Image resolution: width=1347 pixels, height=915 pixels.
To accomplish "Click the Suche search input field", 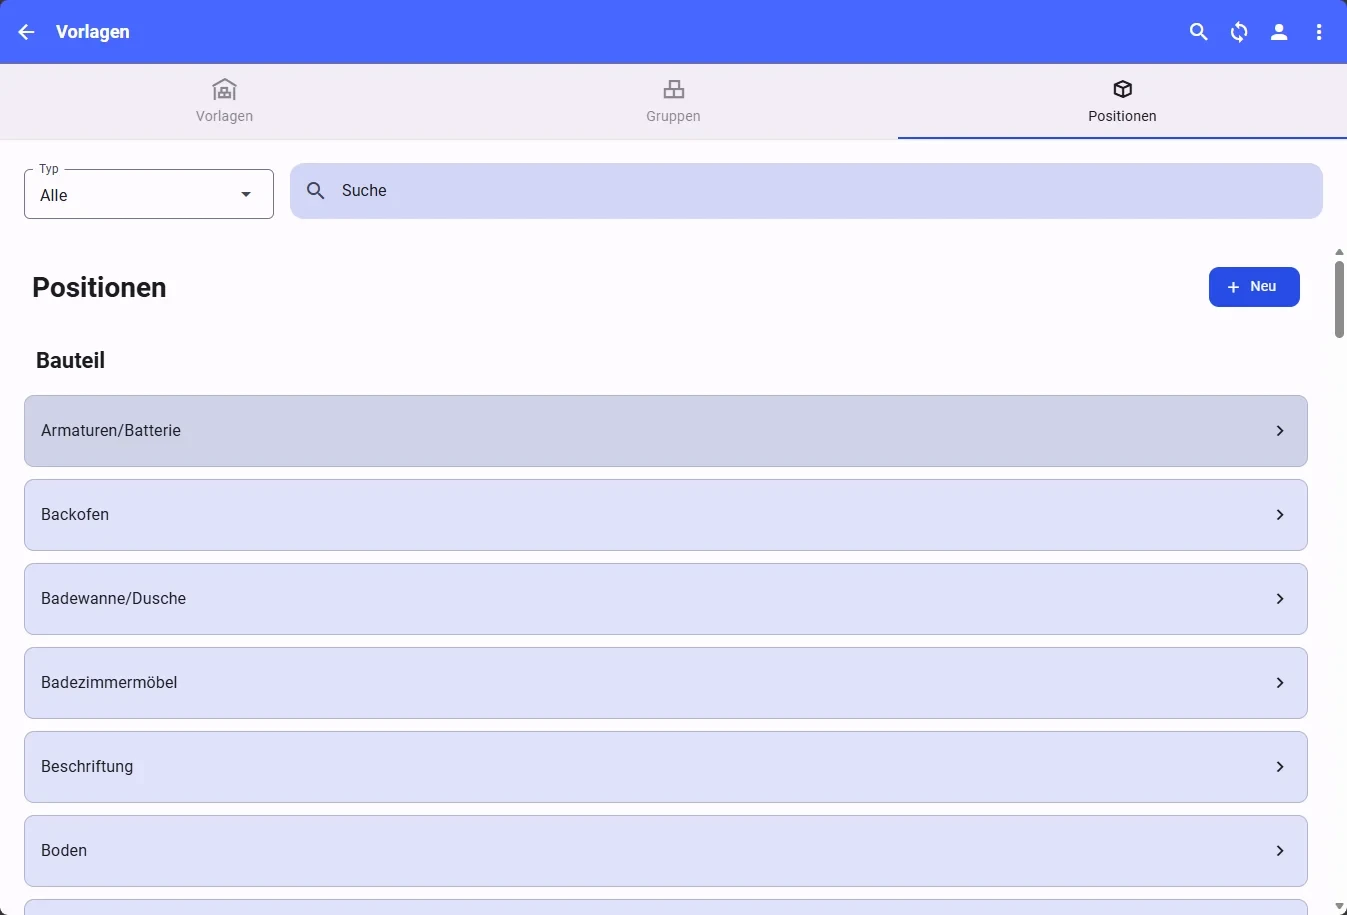I will tap(806, 191).
